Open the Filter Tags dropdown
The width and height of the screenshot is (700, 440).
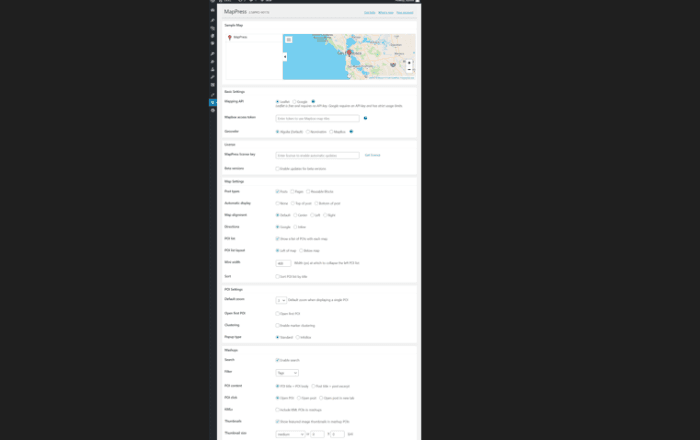(x=287, y=373)
